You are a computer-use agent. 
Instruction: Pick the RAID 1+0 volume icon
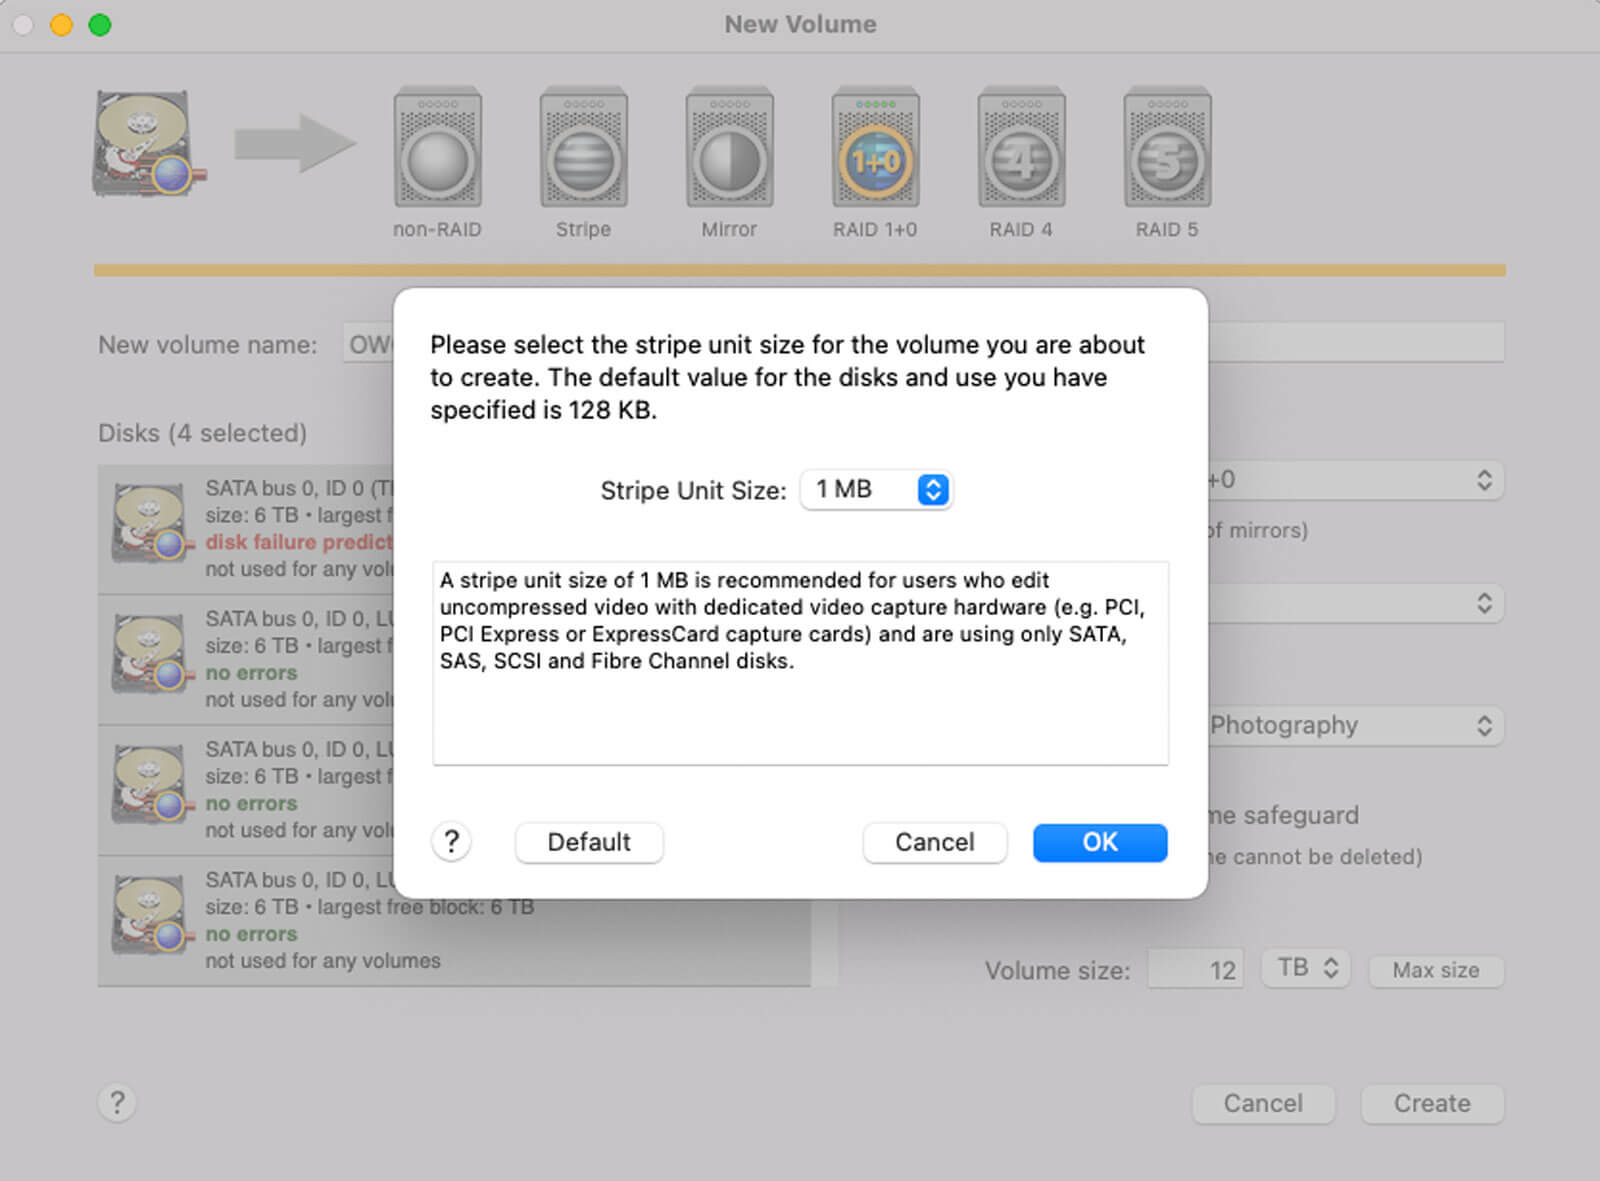pos(875,149)
